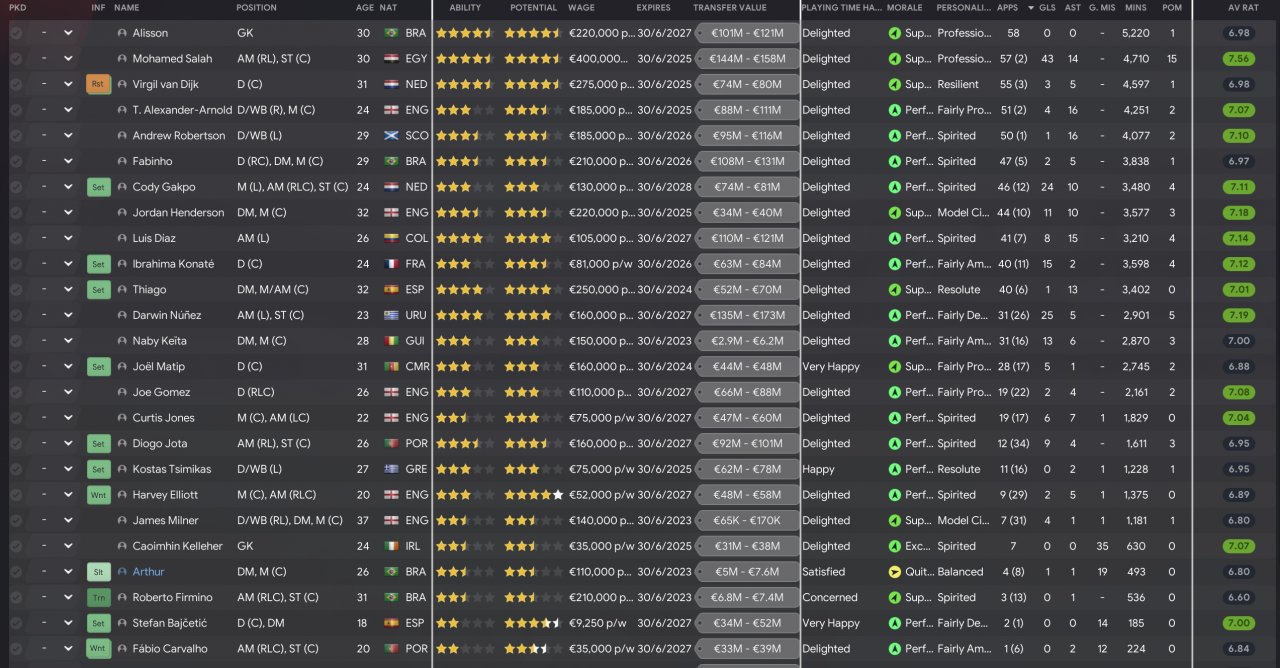1280x668 pixels.
Task: Click Darwin Núñez's transfer value button
Action: coord(746,315)
